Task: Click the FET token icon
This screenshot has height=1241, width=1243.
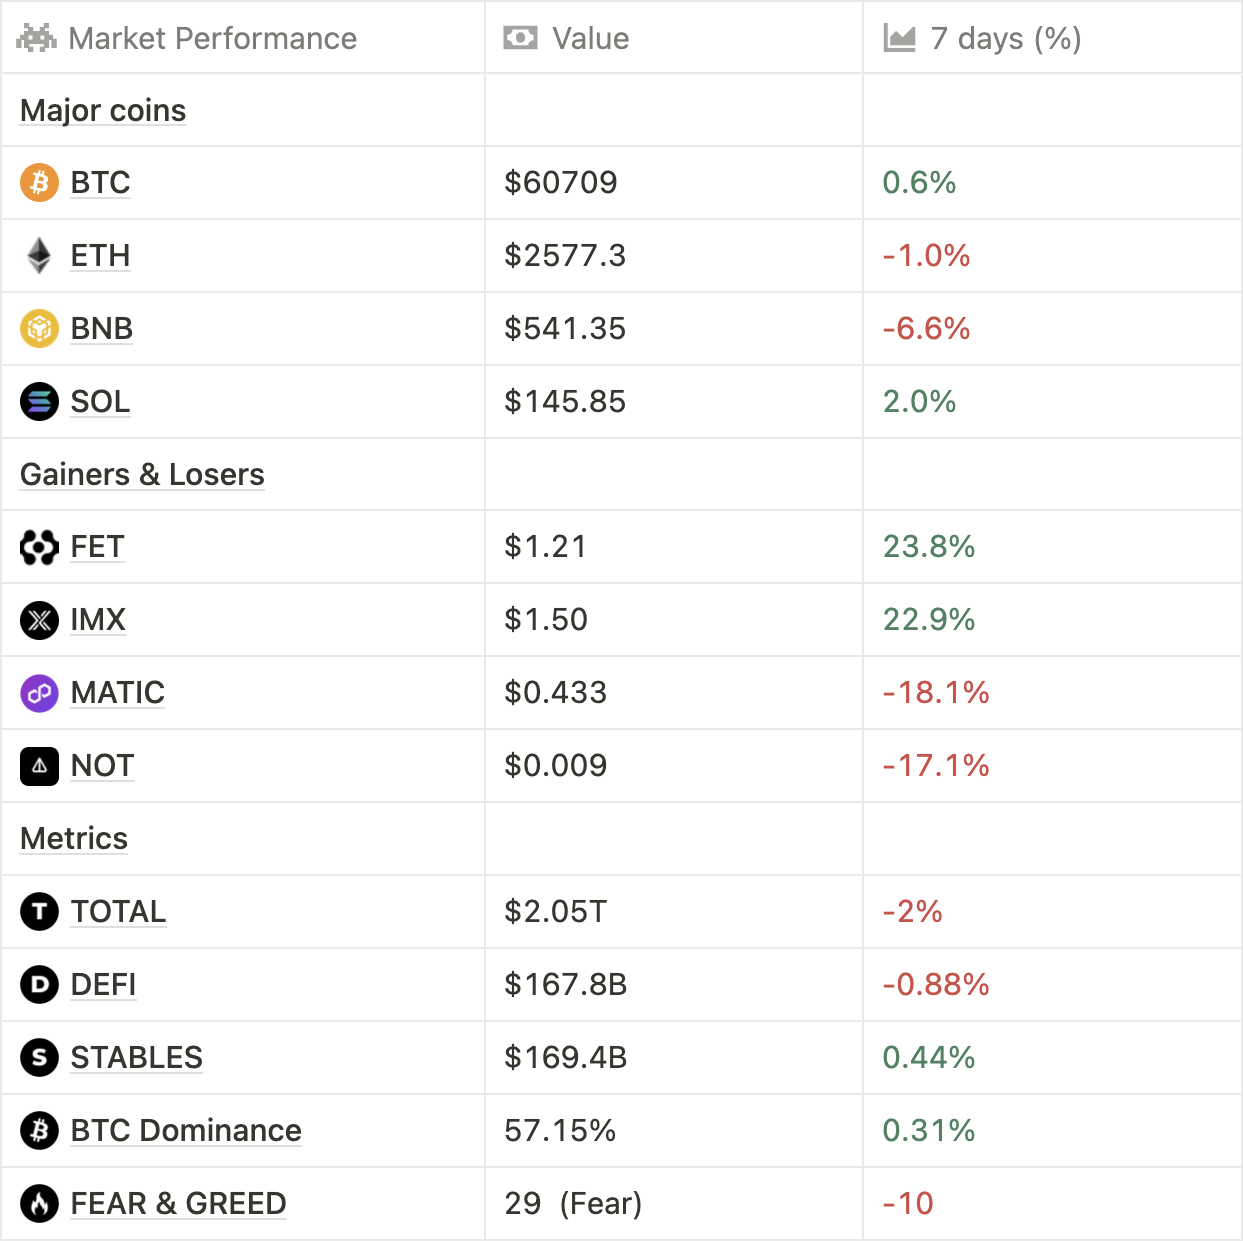Action: (39, 547)
